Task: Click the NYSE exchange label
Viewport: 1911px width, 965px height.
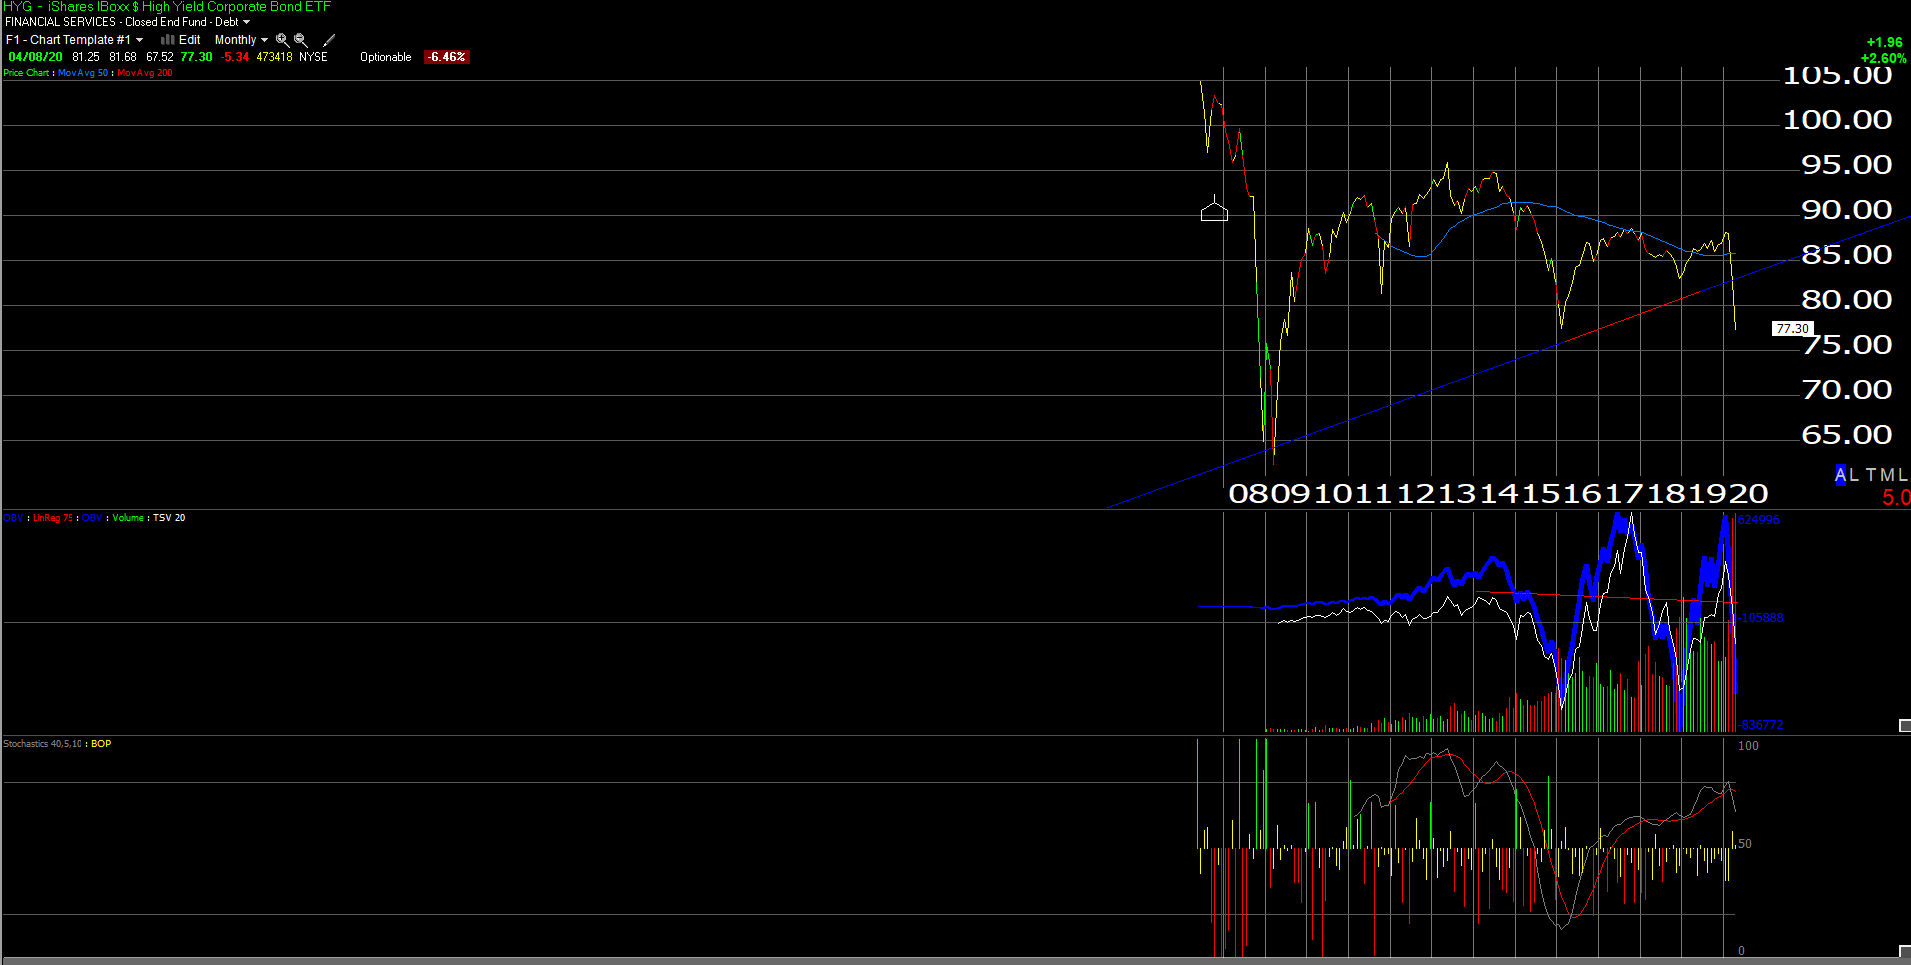Action: pos(313,57)
